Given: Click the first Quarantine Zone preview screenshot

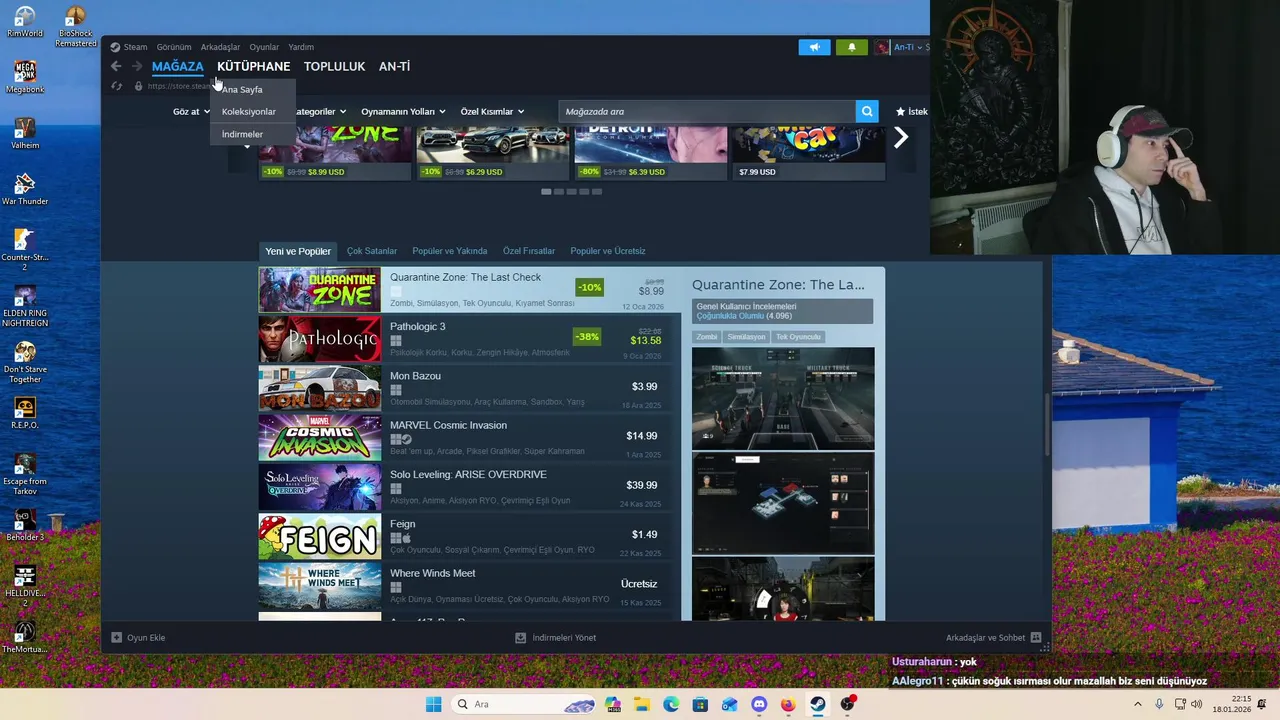Looking at the screenshot, I should tap(783, 398).
